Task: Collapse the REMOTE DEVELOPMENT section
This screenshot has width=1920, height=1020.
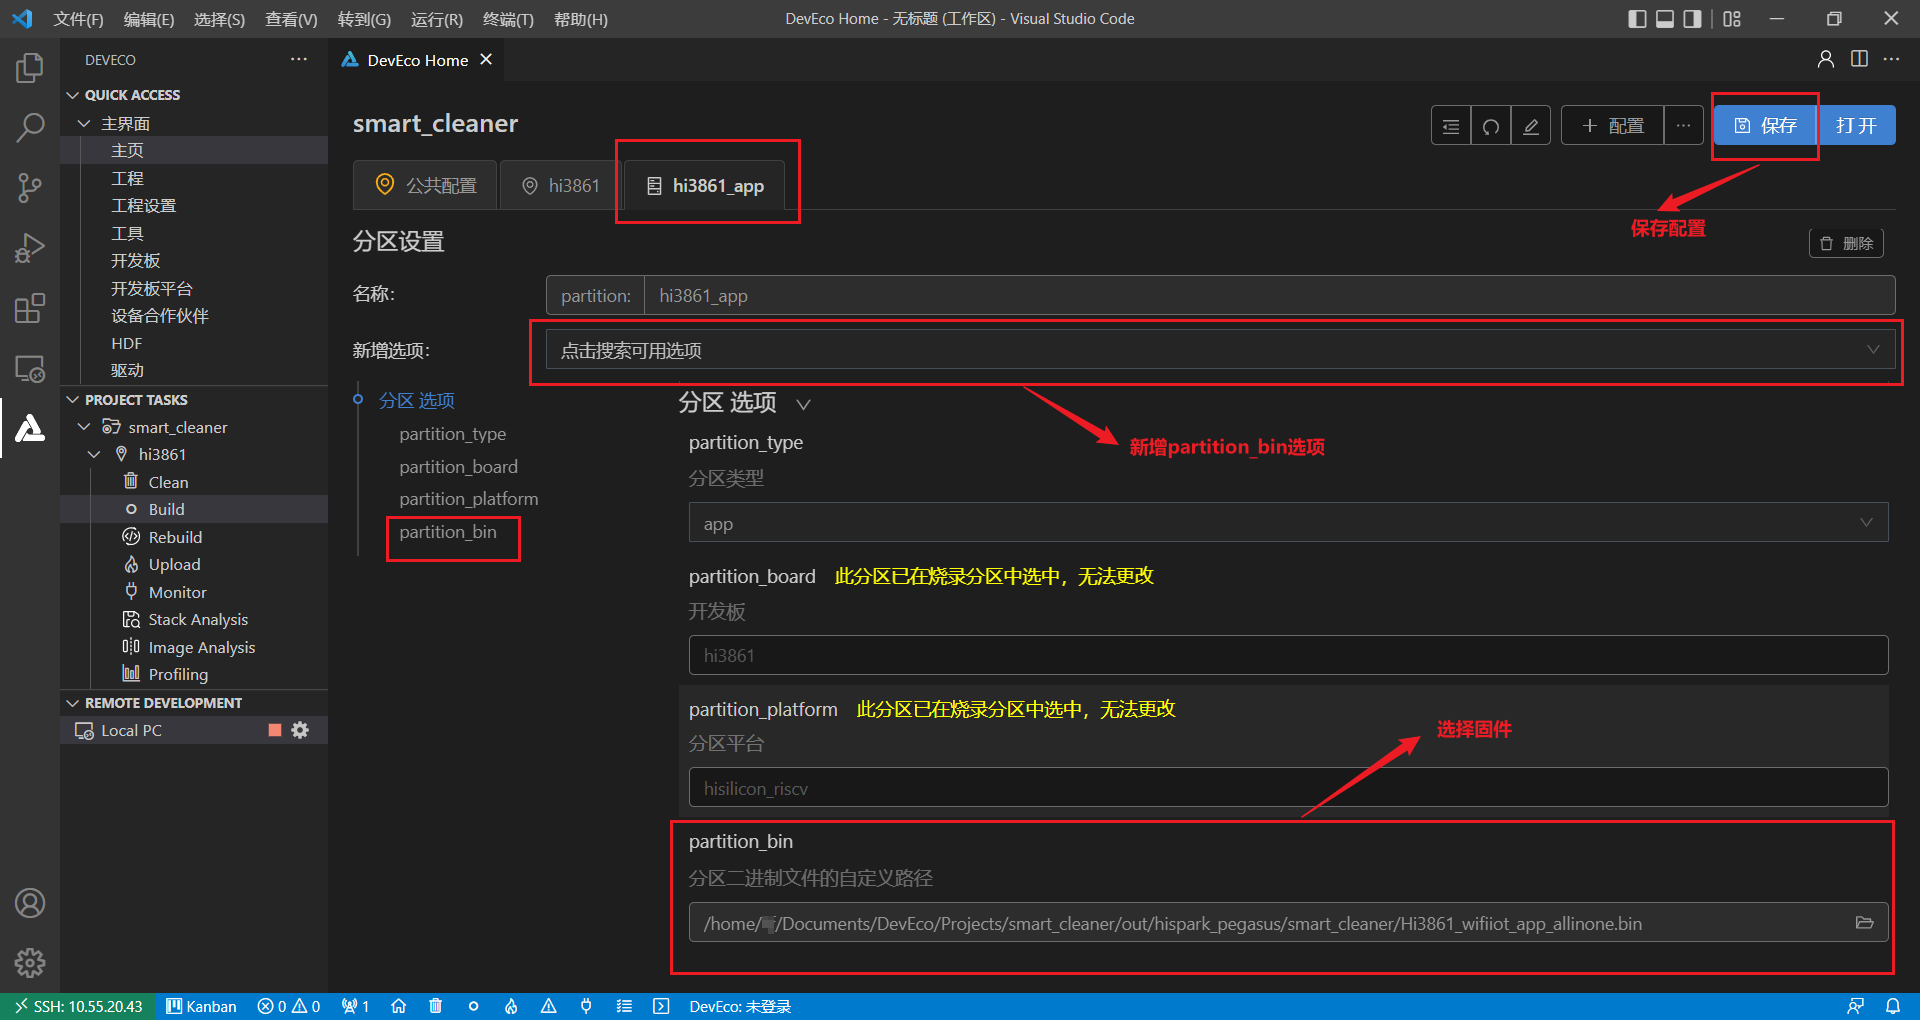Action: coord(72,703)
